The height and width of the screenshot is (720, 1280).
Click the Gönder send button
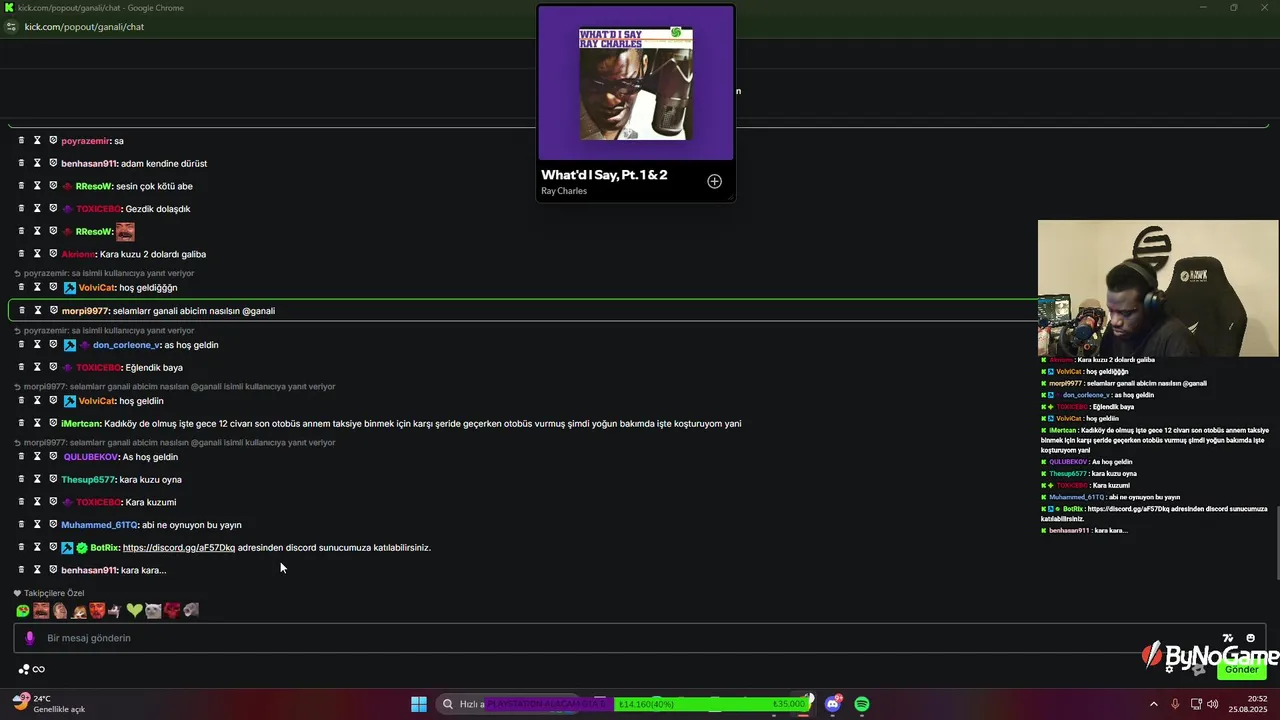[x=1241, y=669]
